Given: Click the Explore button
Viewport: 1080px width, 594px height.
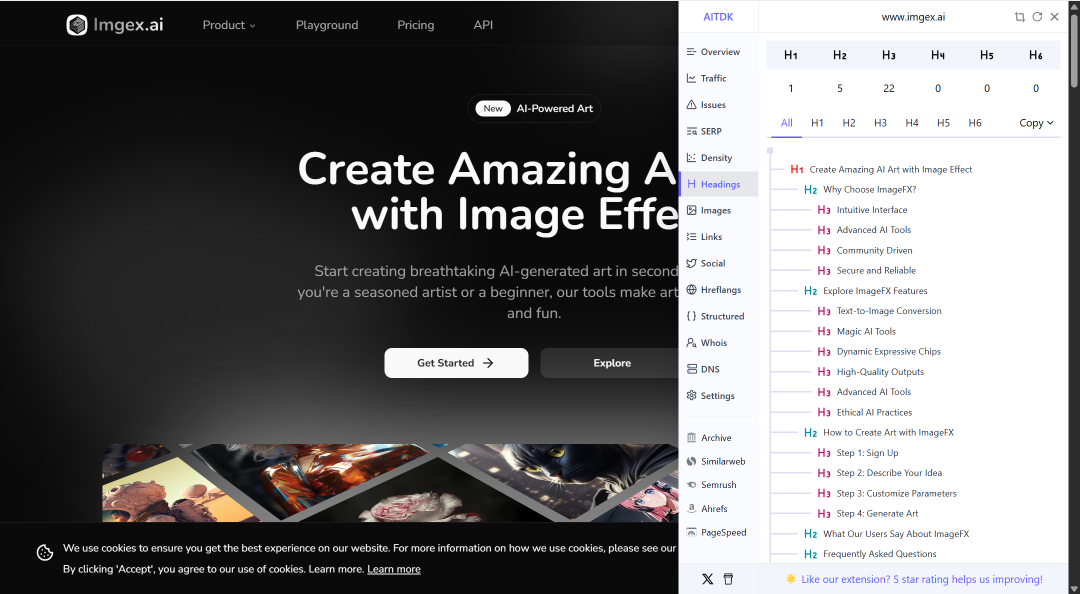Looking at the screenshot, I should tap(610, 362).
